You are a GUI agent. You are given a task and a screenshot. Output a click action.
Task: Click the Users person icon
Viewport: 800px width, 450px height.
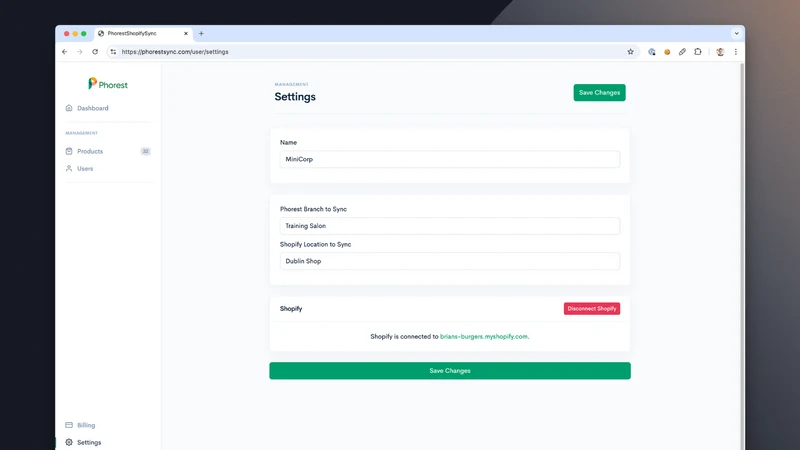(69, 168)
